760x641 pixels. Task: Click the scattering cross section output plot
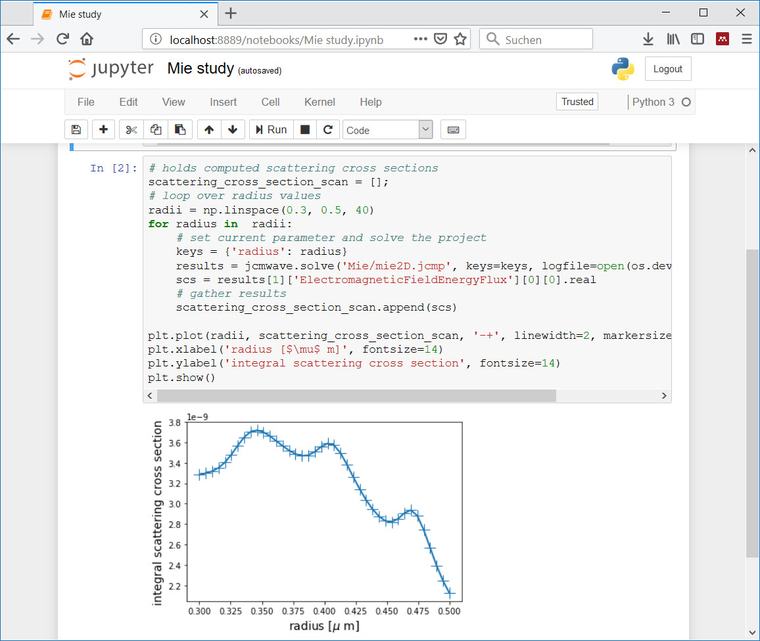click(306, 525)
